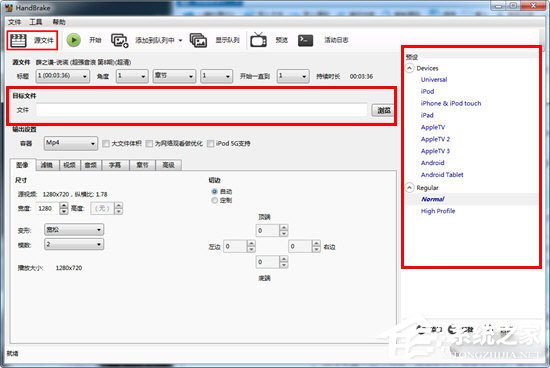Switch to the Subtitles tab
This screenshot has height=368, width=550.
point(115,165)
